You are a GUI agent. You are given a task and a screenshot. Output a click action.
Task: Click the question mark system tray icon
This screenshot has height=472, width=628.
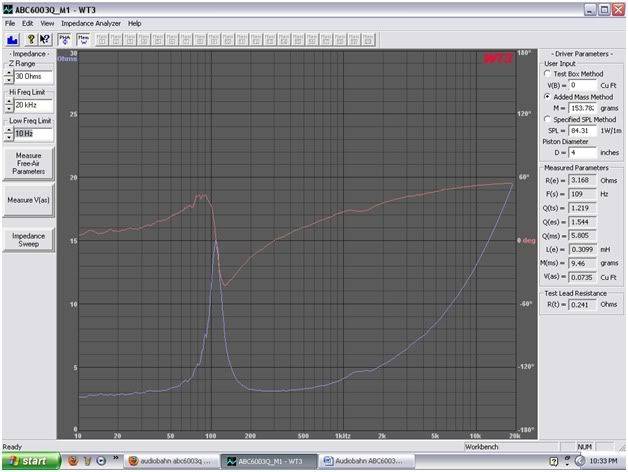point(554,462)
